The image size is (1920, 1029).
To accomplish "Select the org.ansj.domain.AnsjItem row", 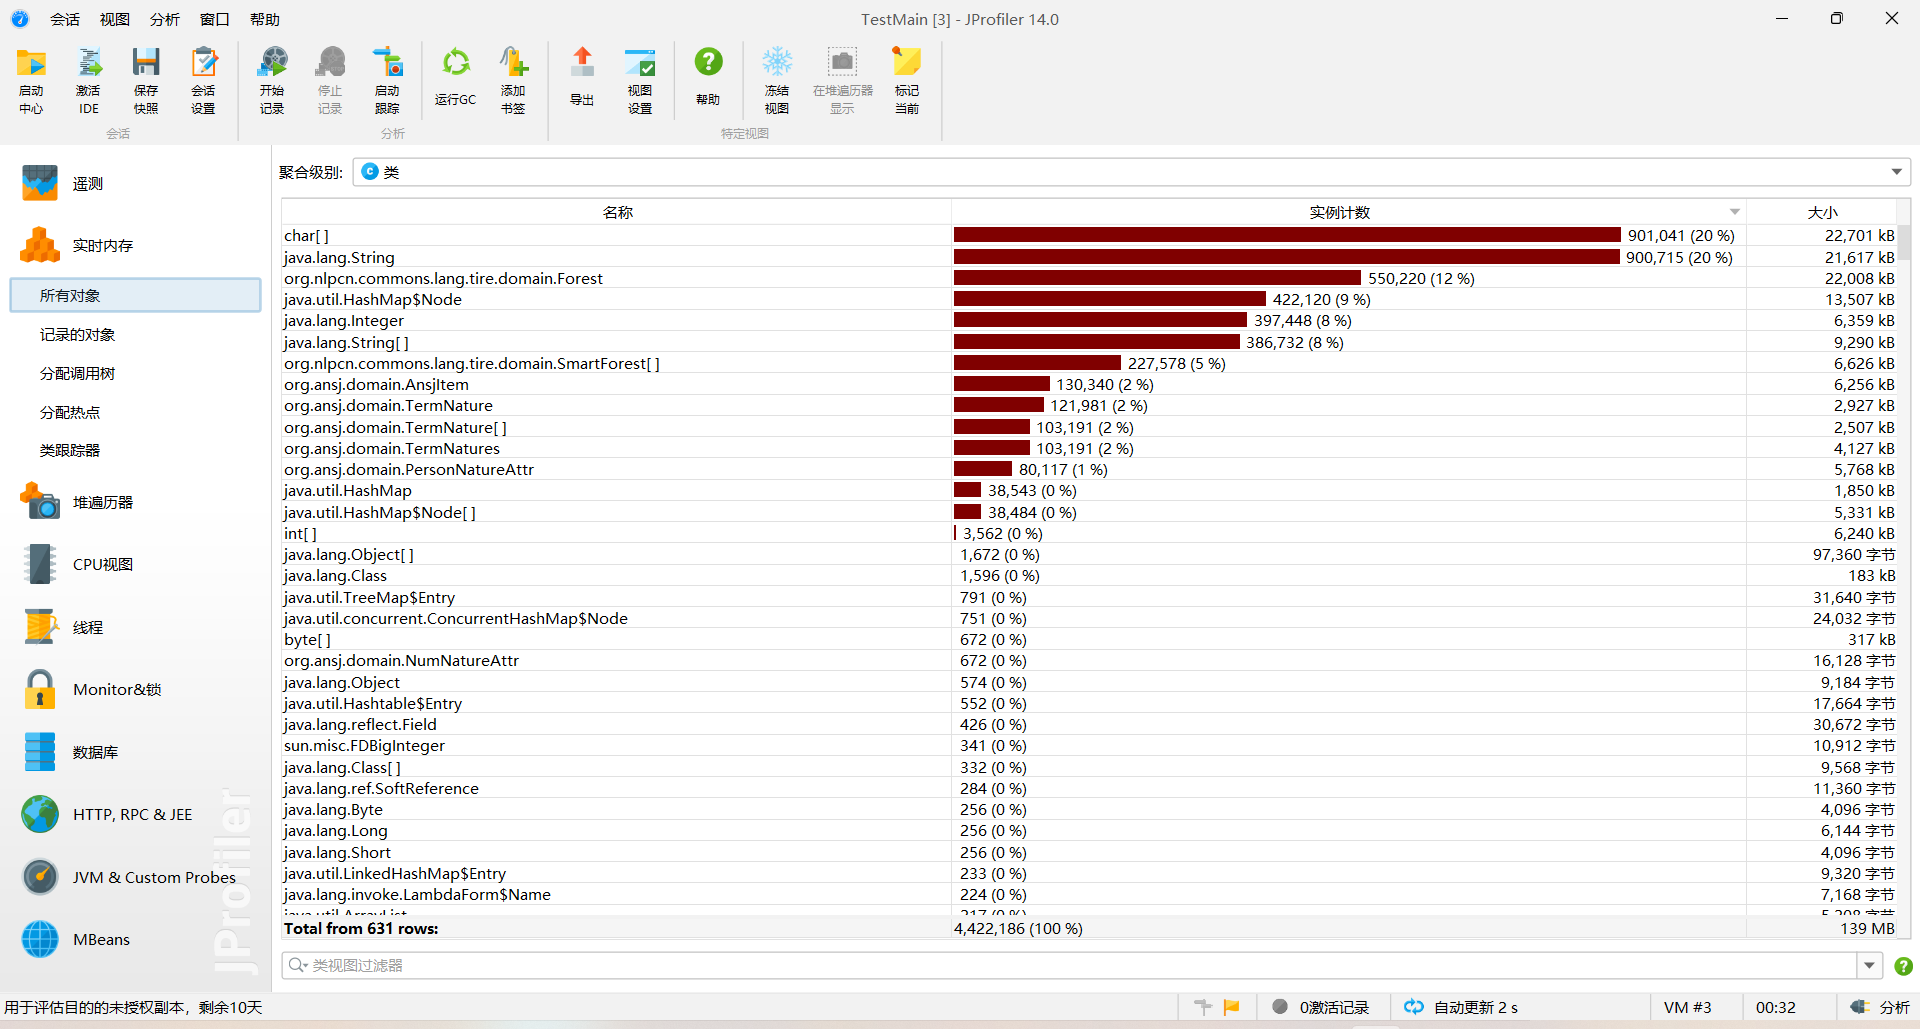I will [x=1088, y=384].
